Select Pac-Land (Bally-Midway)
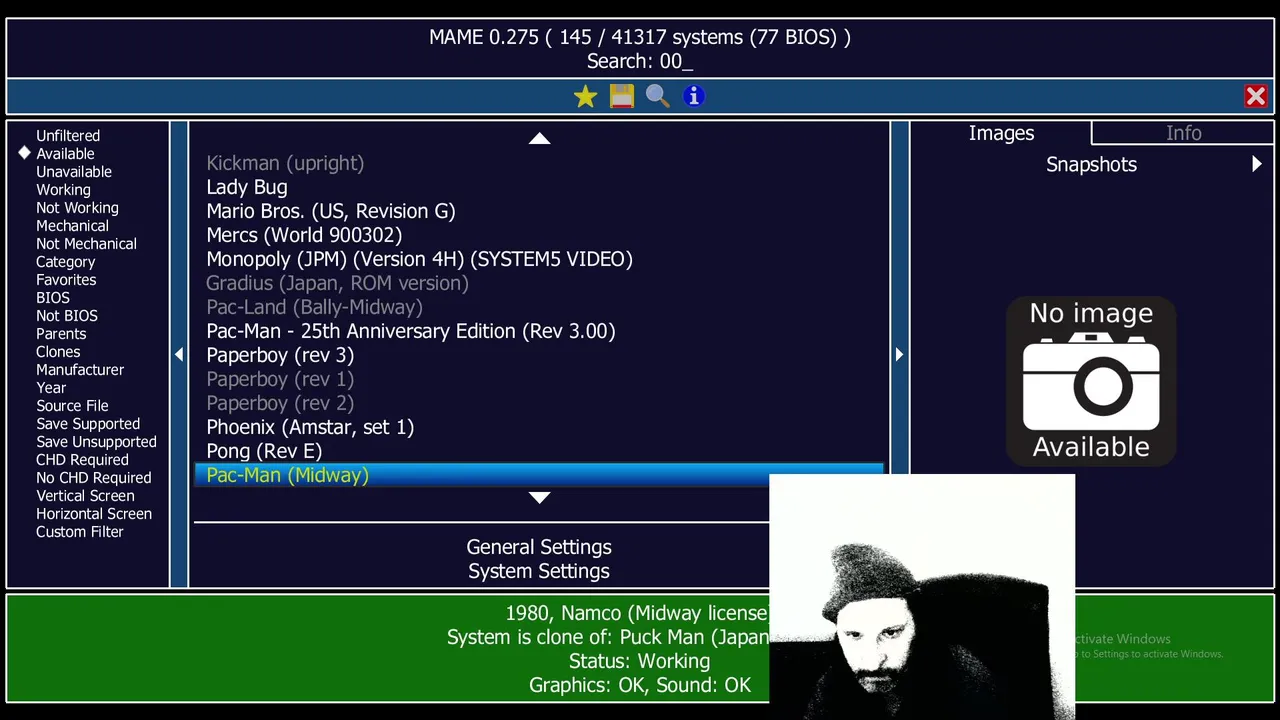 click(539, 307)
